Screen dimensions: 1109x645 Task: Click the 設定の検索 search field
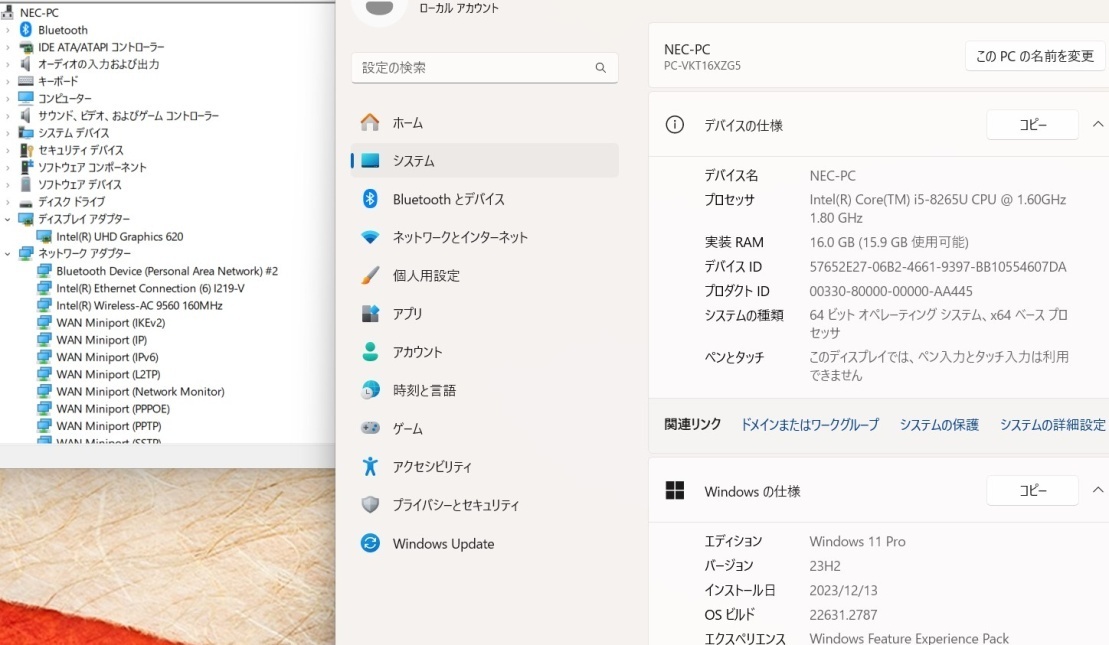pyautogui.click(x=484, y=68)
